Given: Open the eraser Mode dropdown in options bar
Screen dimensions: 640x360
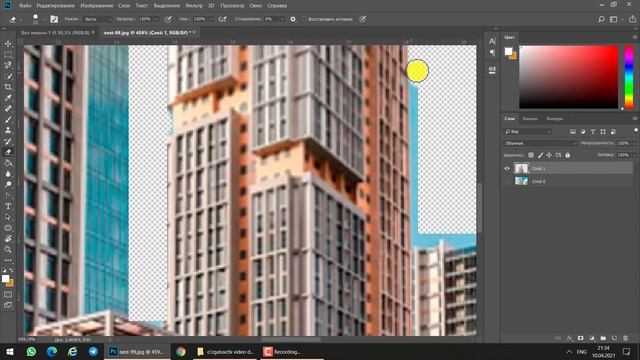Looking at the screenshot, I should point(97,19).
